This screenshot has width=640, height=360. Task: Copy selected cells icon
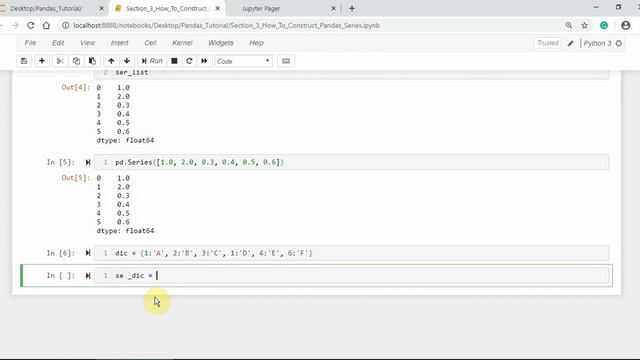point(76,61)
